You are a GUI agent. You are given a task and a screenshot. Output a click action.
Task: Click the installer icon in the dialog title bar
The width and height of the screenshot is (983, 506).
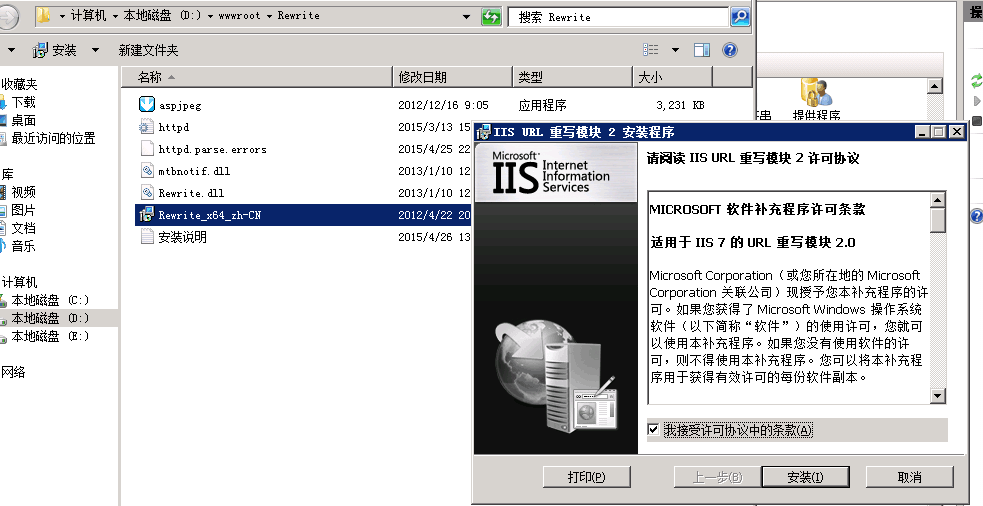coord(483,132)
